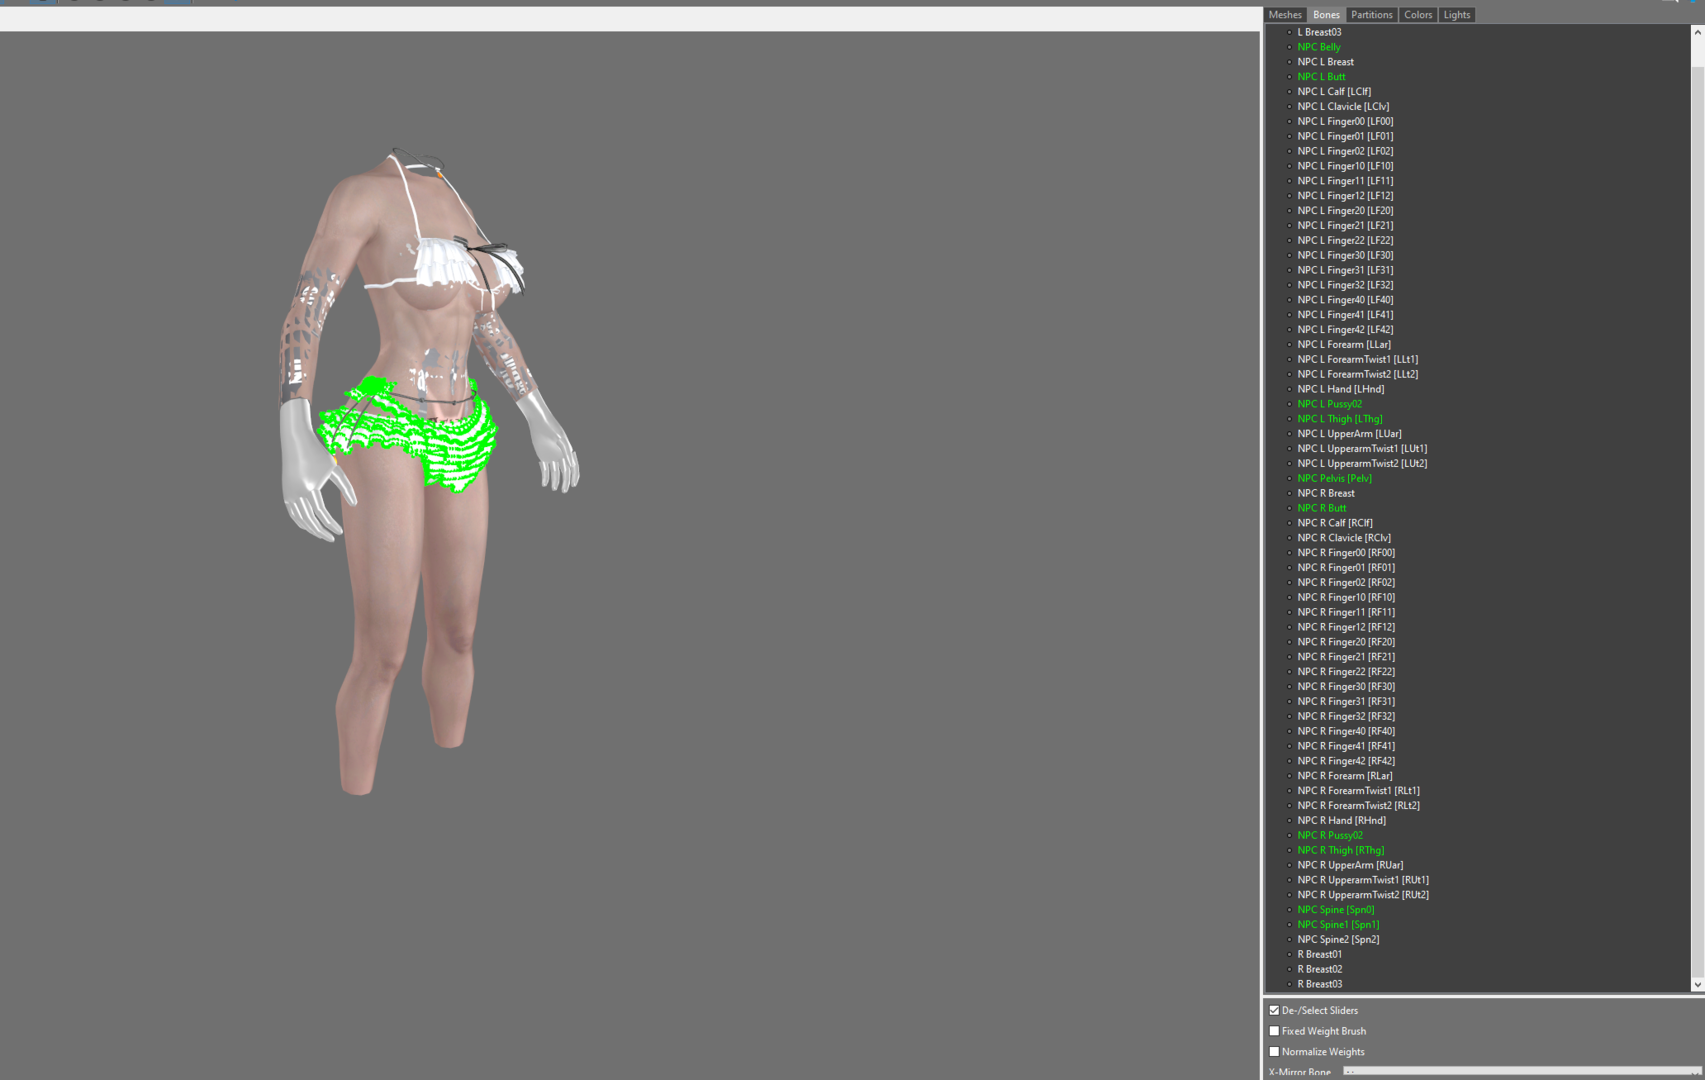Select NPC R Calf [RClf] bone

pos(1335,523)
